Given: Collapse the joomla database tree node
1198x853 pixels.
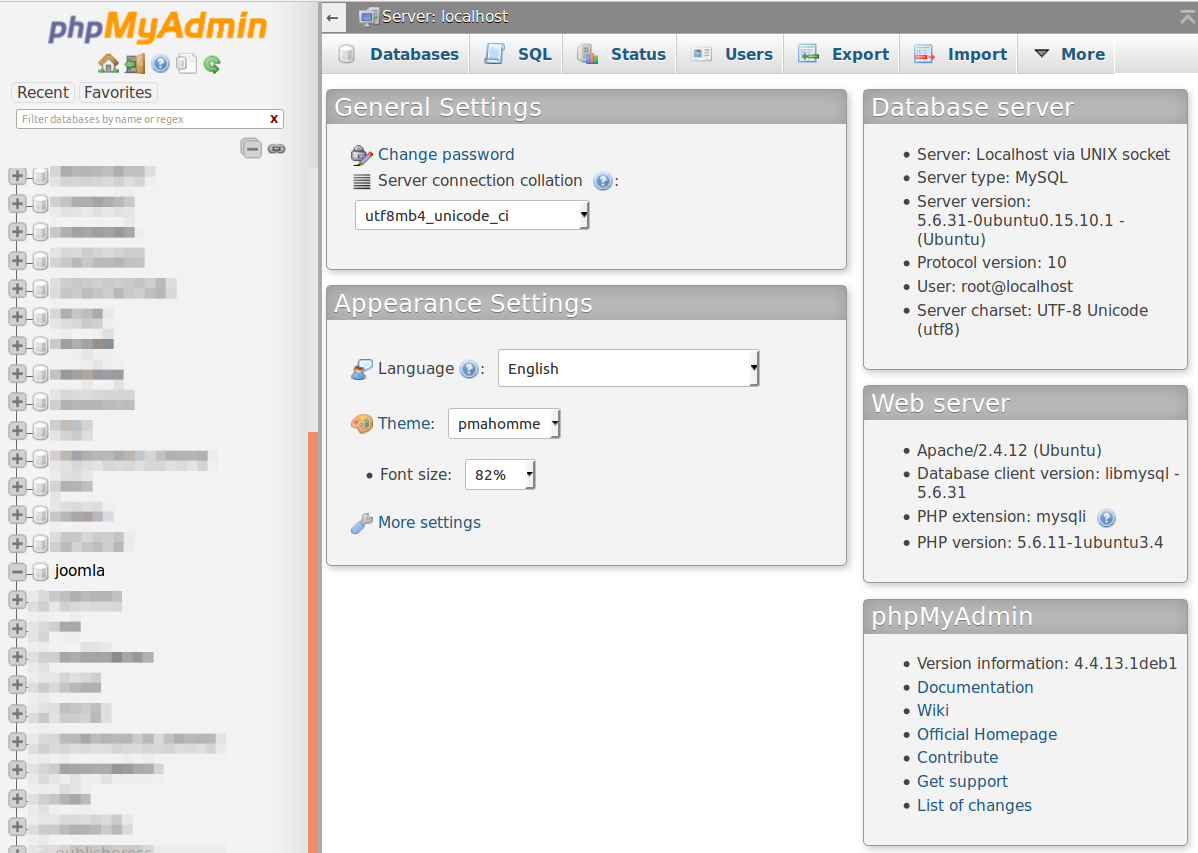Looking at the screenshot, I should pyautogui.click(x=17, y=572).
